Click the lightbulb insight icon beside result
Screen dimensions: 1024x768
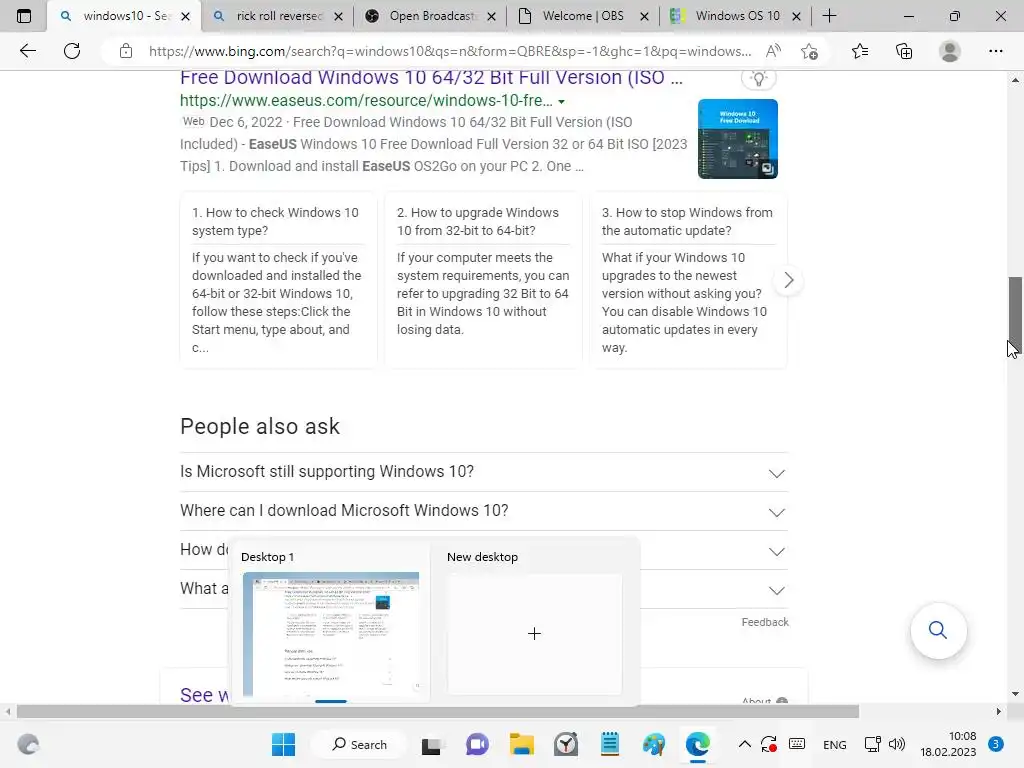pyautogui.click(x=759, y=79)
